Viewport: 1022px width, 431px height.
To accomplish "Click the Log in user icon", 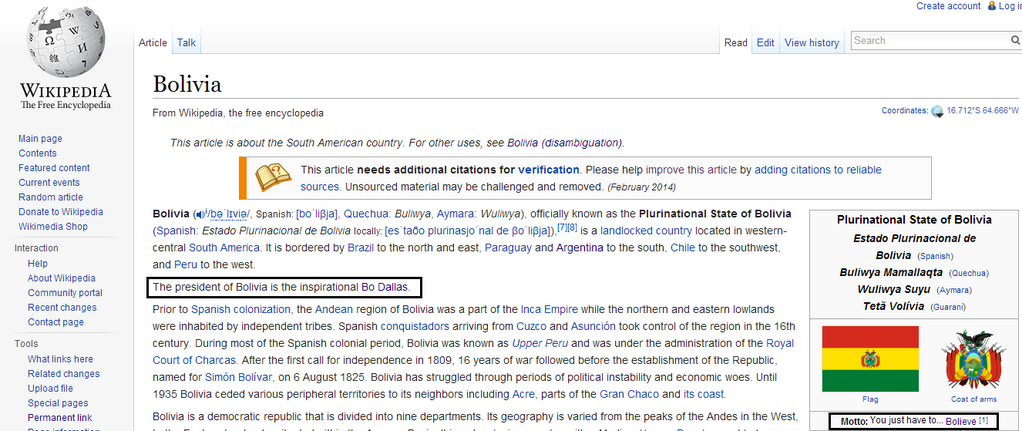I will pos(992,6).
